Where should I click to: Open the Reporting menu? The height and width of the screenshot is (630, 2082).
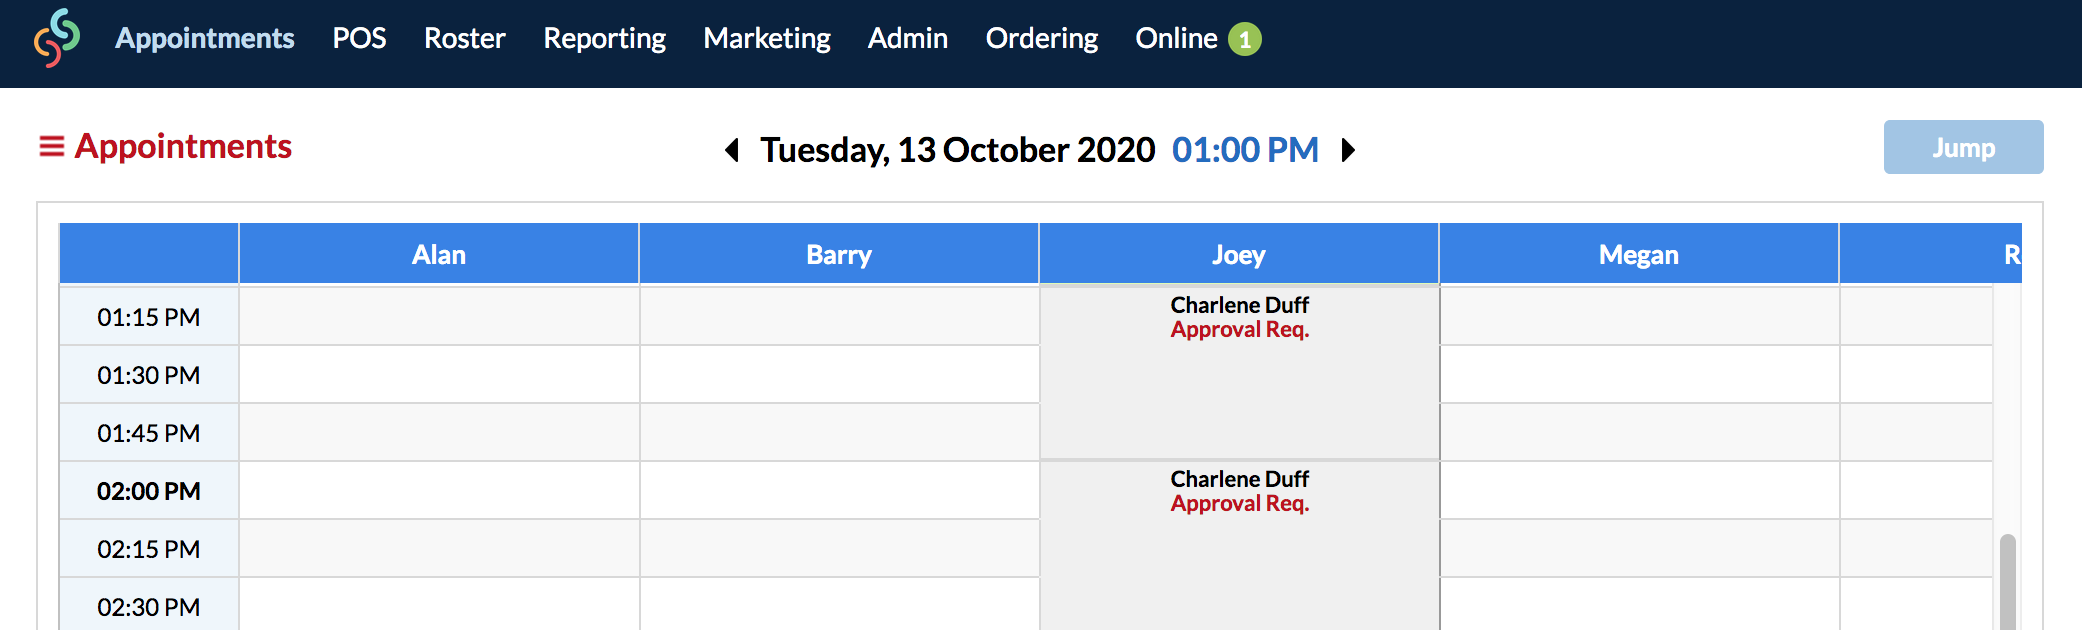click(604, 38)
